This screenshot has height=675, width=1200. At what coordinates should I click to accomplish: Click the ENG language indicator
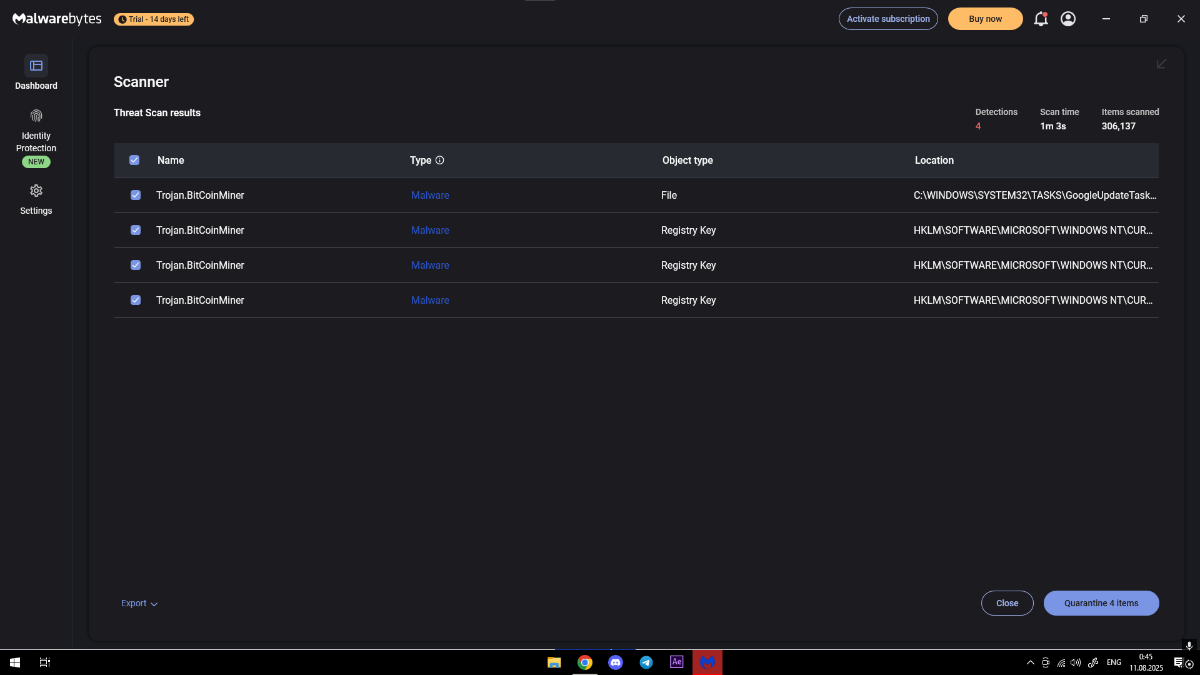click(1113, 662)
